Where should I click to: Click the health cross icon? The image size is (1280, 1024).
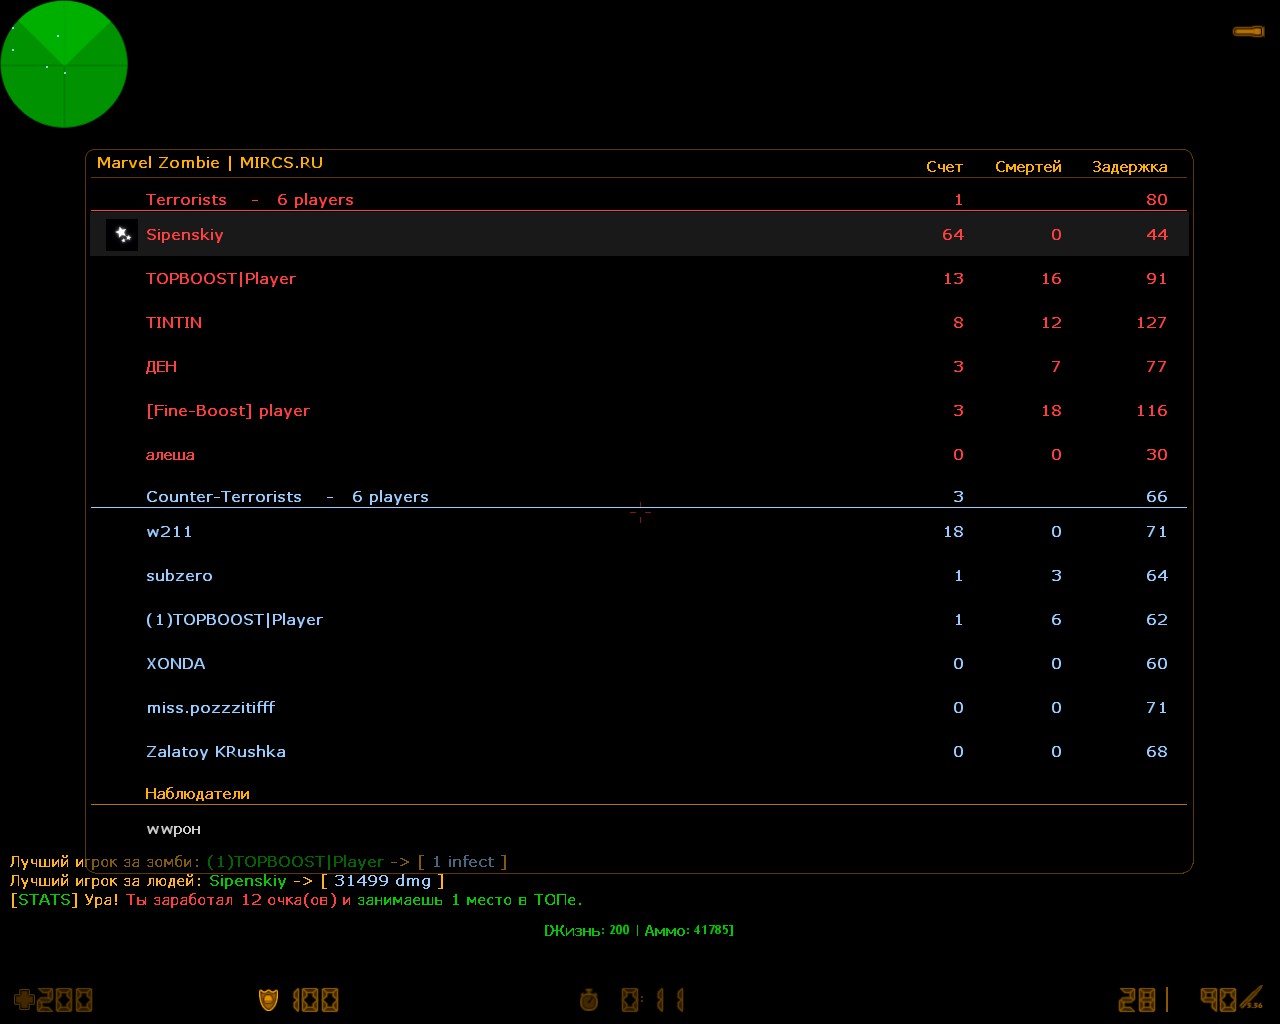(24, 999)
